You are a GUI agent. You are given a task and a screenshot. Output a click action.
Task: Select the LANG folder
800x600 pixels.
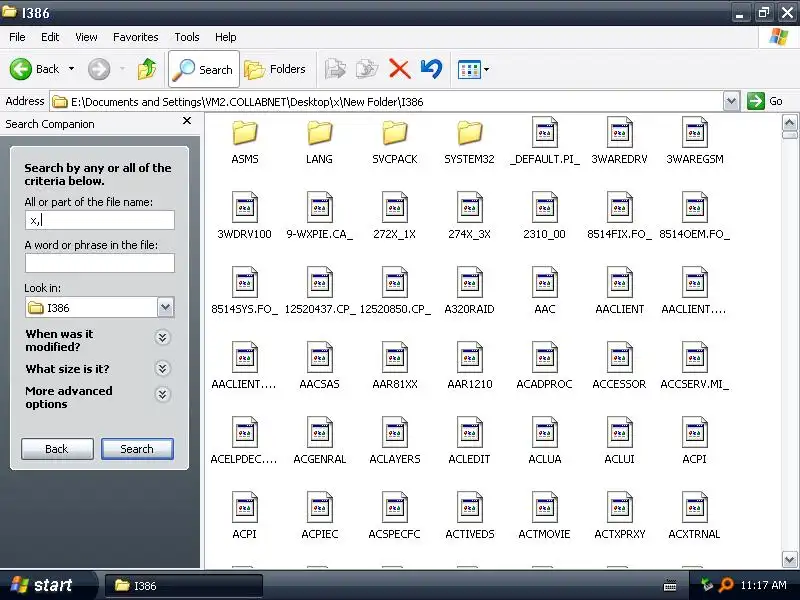(x=320, y=133)
